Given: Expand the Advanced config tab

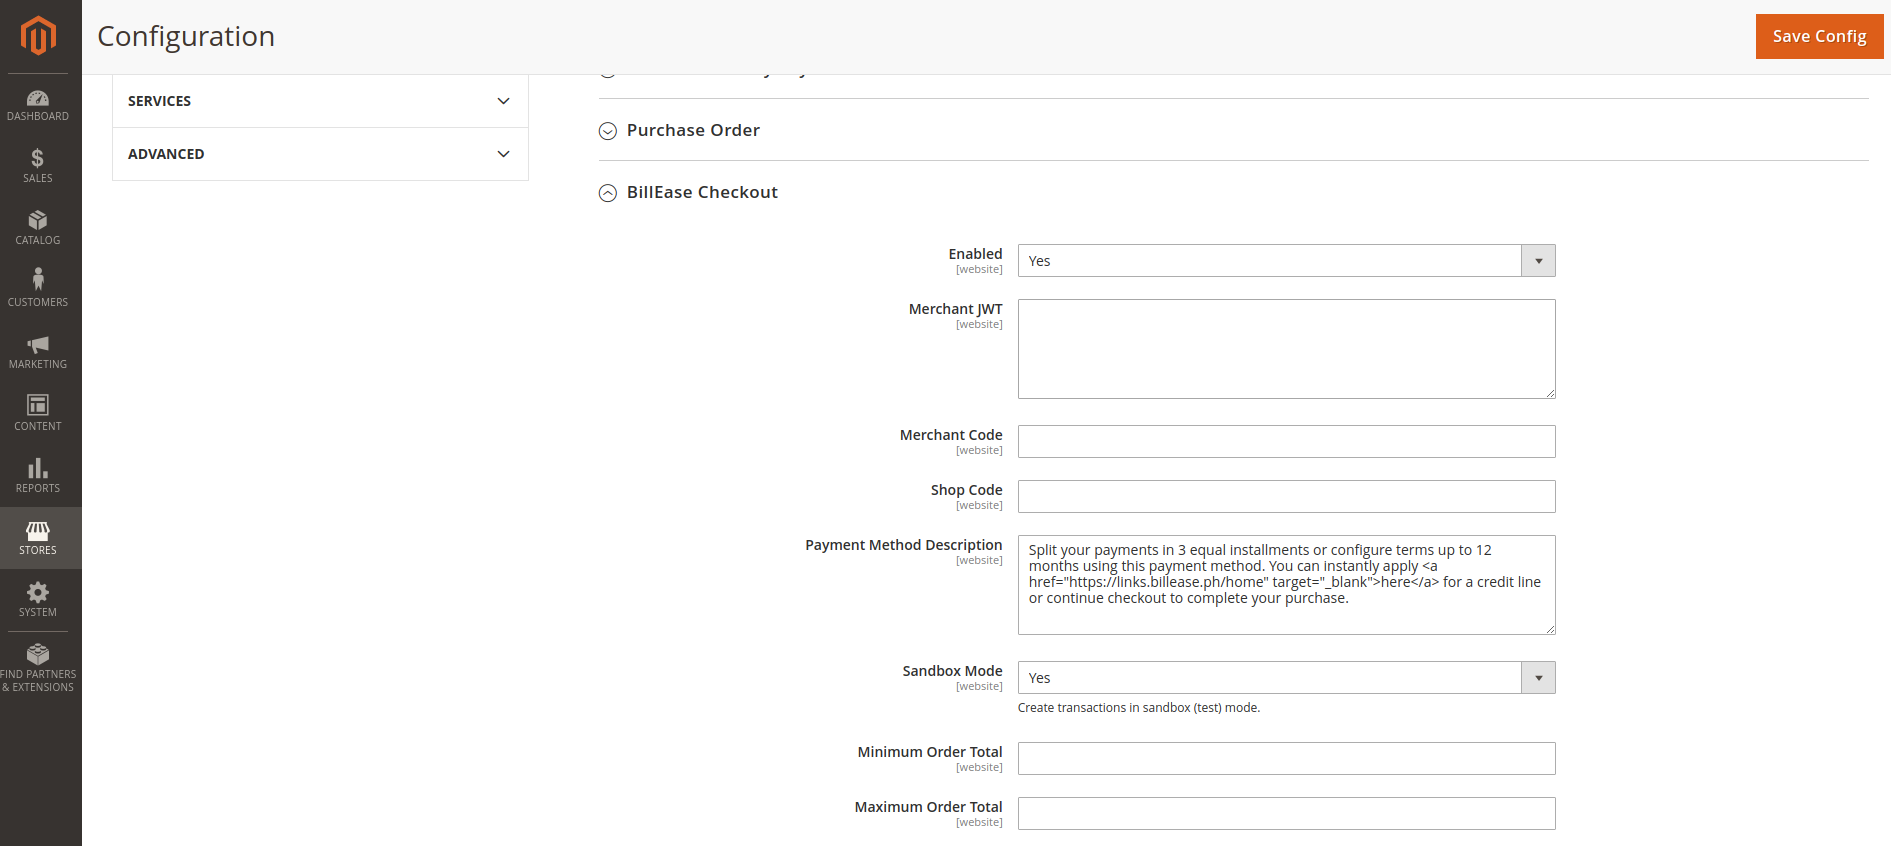Looking at the screenshot, I should tap(320, 154).
